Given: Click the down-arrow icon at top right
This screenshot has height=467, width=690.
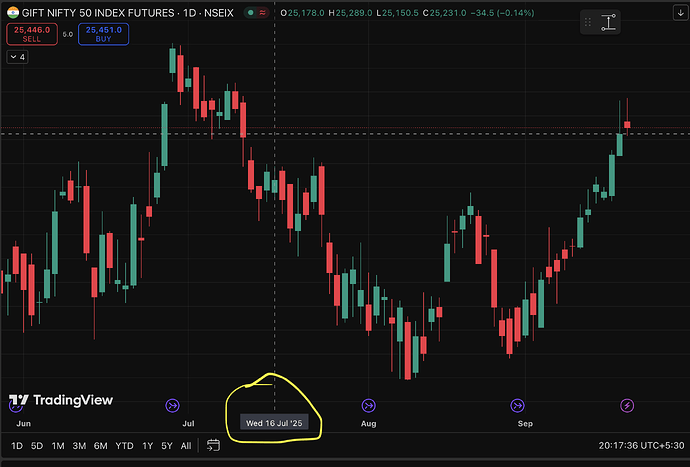Looking at the screenshot, I should click(x=680, y=13).
